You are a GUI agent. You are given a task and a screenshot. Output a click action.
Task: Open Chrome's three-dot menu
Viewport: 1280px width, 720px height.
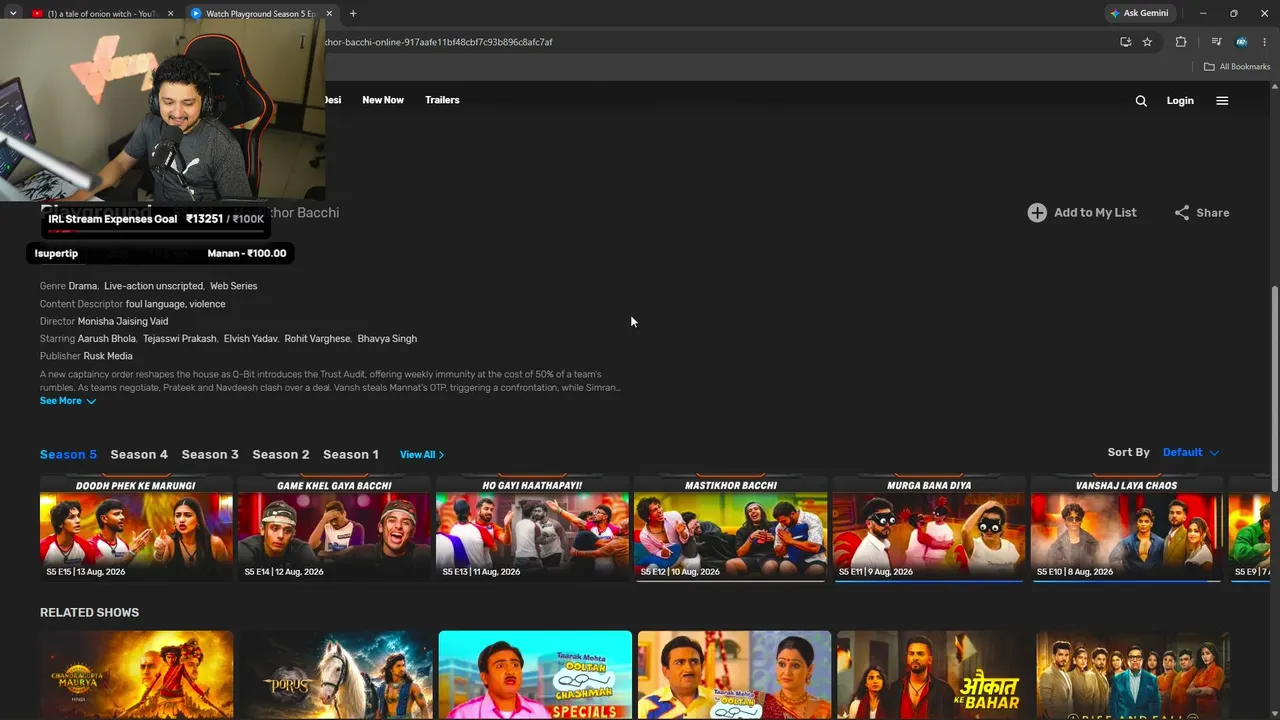tap(1265, 42)
